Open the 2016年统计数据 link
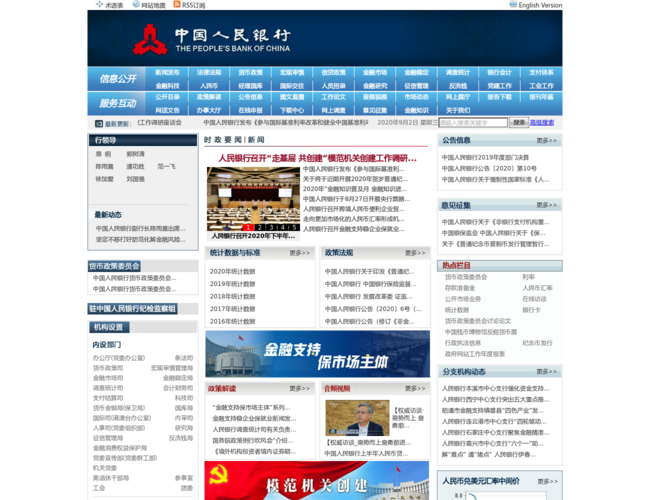 click(x=233, y=321)
